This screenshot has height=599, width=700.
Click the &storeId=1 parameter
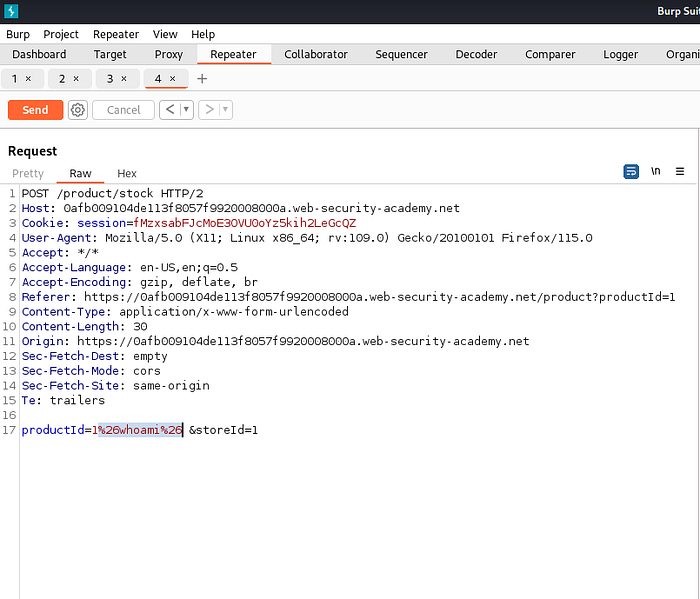point(223,430)
